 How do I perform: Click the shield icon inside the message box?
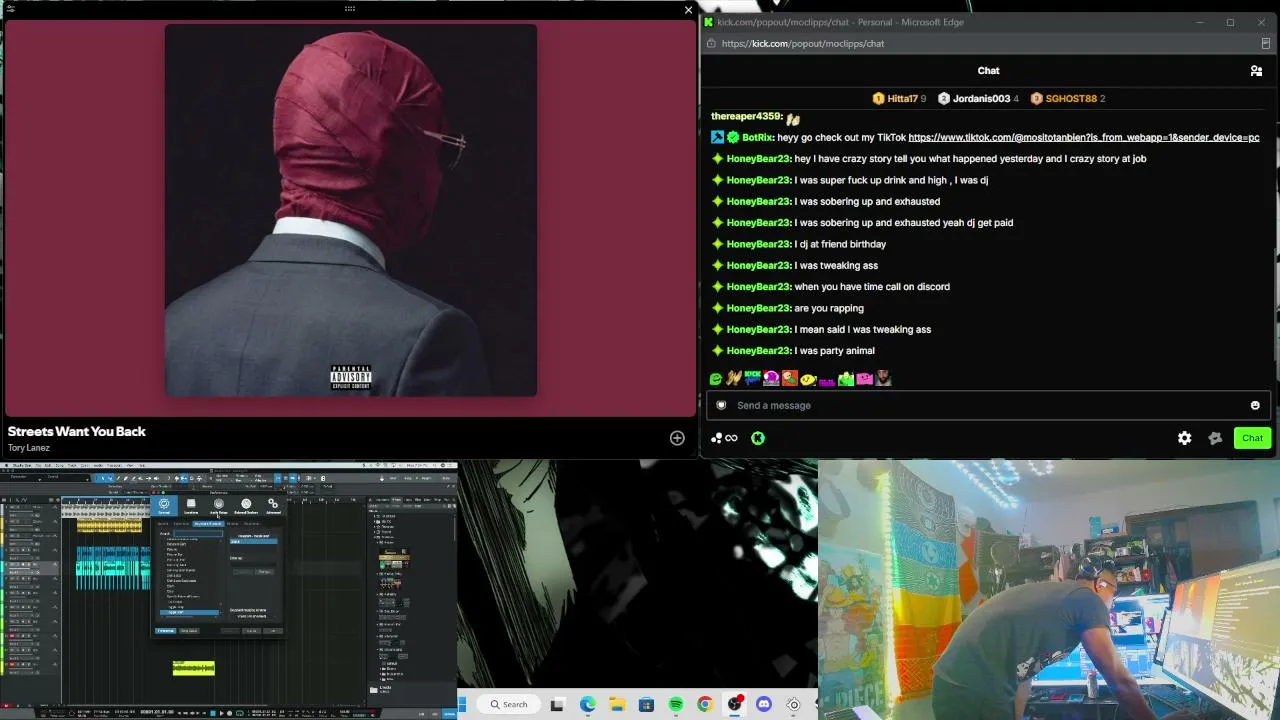point(721,405)
